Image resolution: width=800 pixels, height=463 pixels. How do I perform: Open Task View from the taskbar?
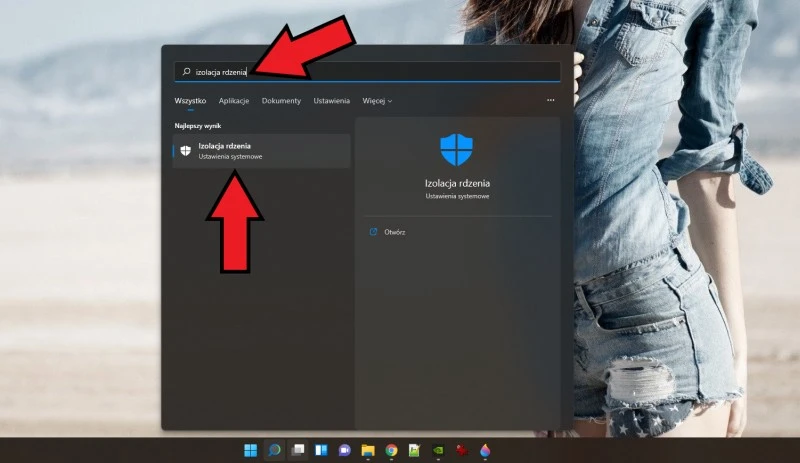pos(298,450)
